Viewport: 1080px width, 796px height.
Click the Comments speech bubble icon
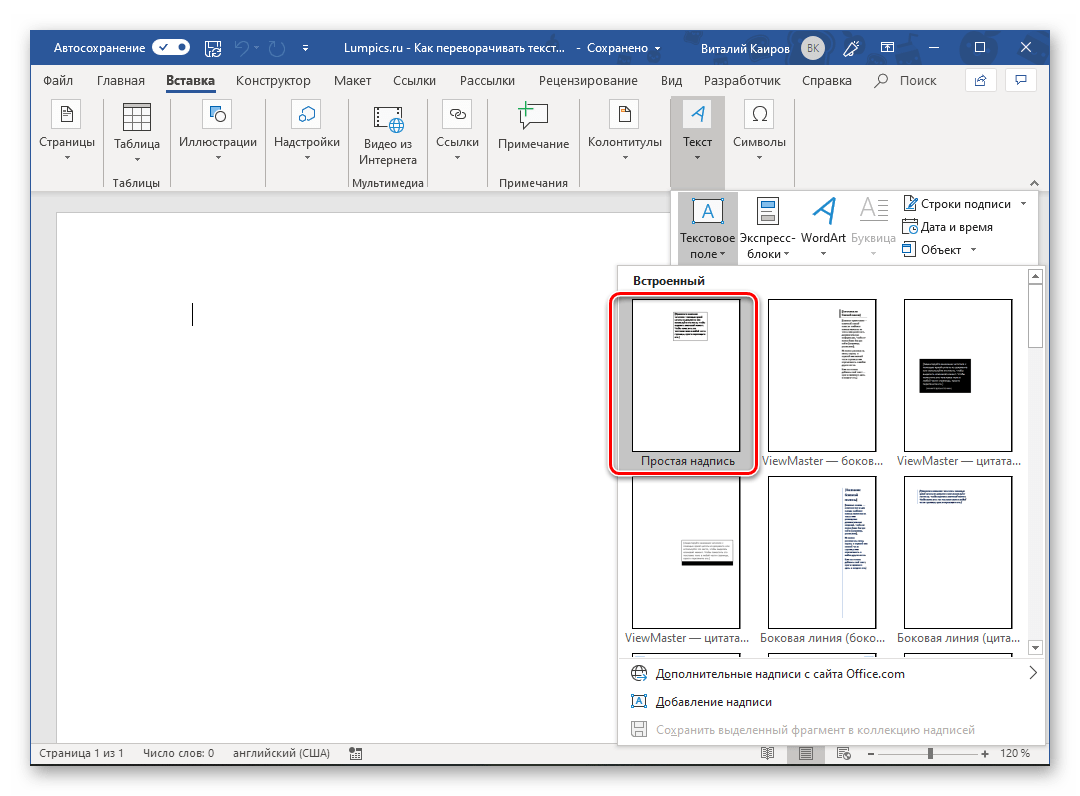click(1021, 81)
